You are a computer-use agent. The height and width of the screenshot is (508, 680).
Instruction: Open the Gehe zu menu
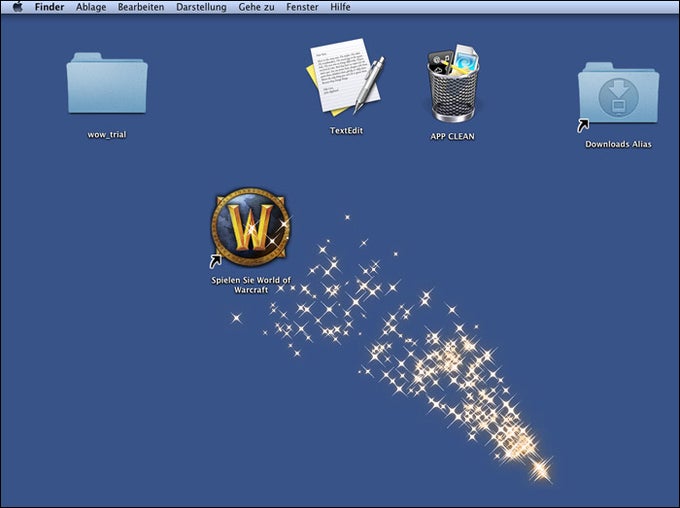click(256, 7)
